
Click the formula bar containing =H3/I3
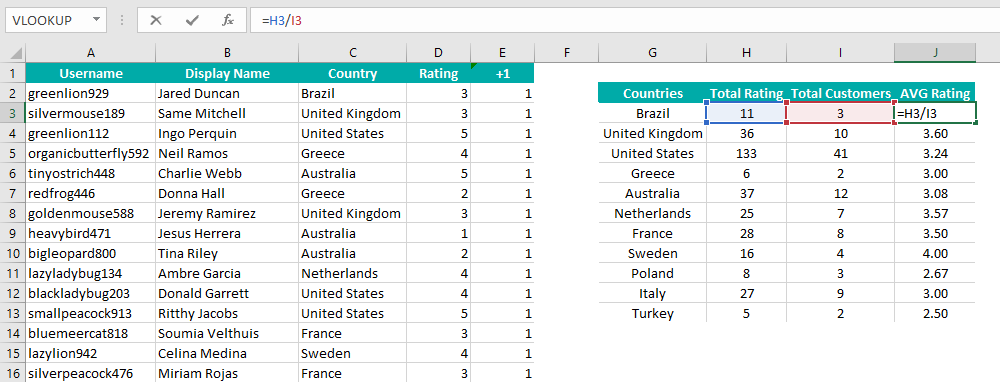(x=624, y=20)
